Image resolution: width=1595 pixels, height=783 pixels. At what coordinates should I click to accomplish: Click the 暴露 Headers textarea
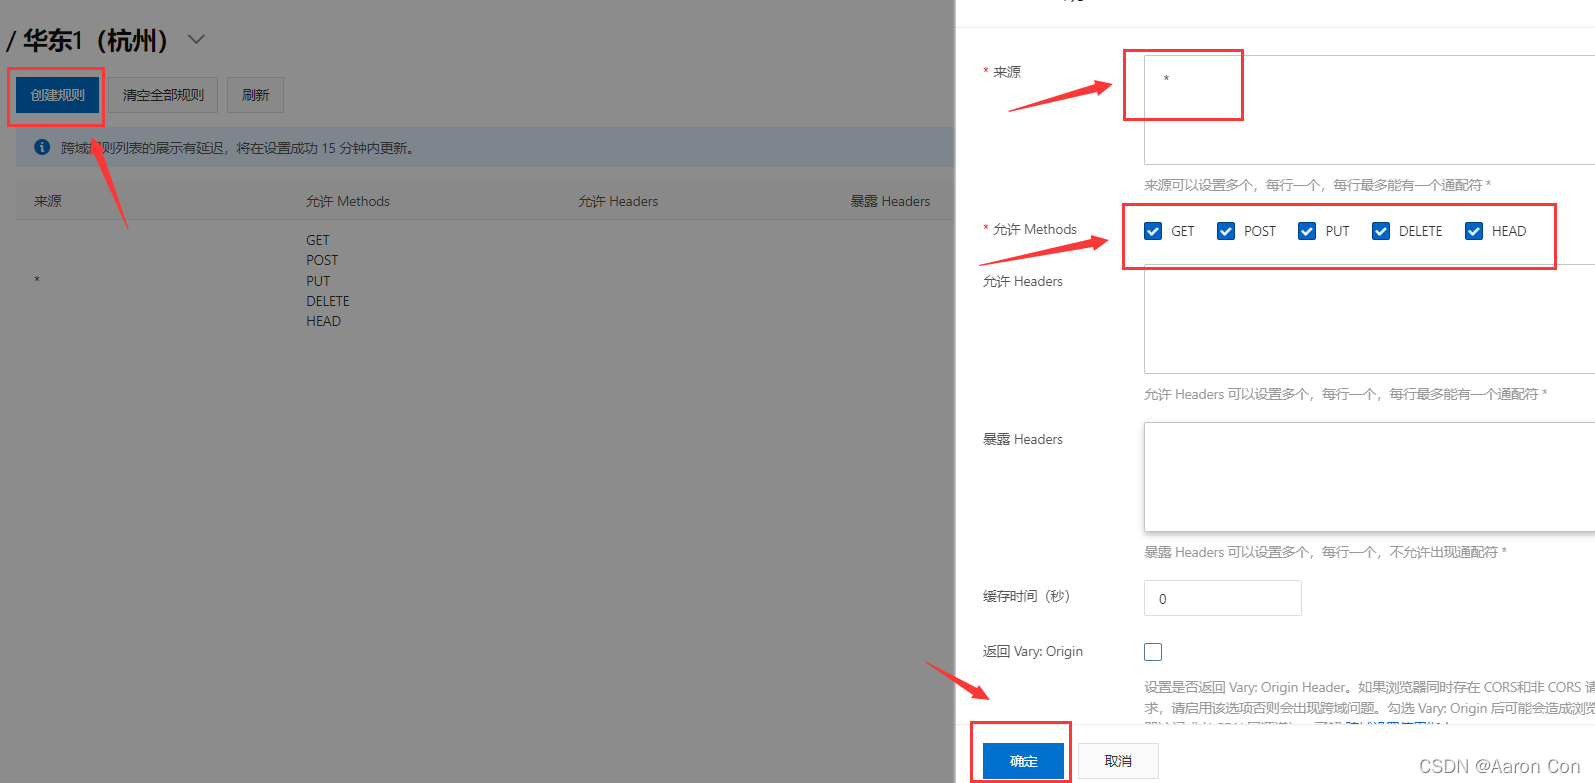click(1369, 477)
